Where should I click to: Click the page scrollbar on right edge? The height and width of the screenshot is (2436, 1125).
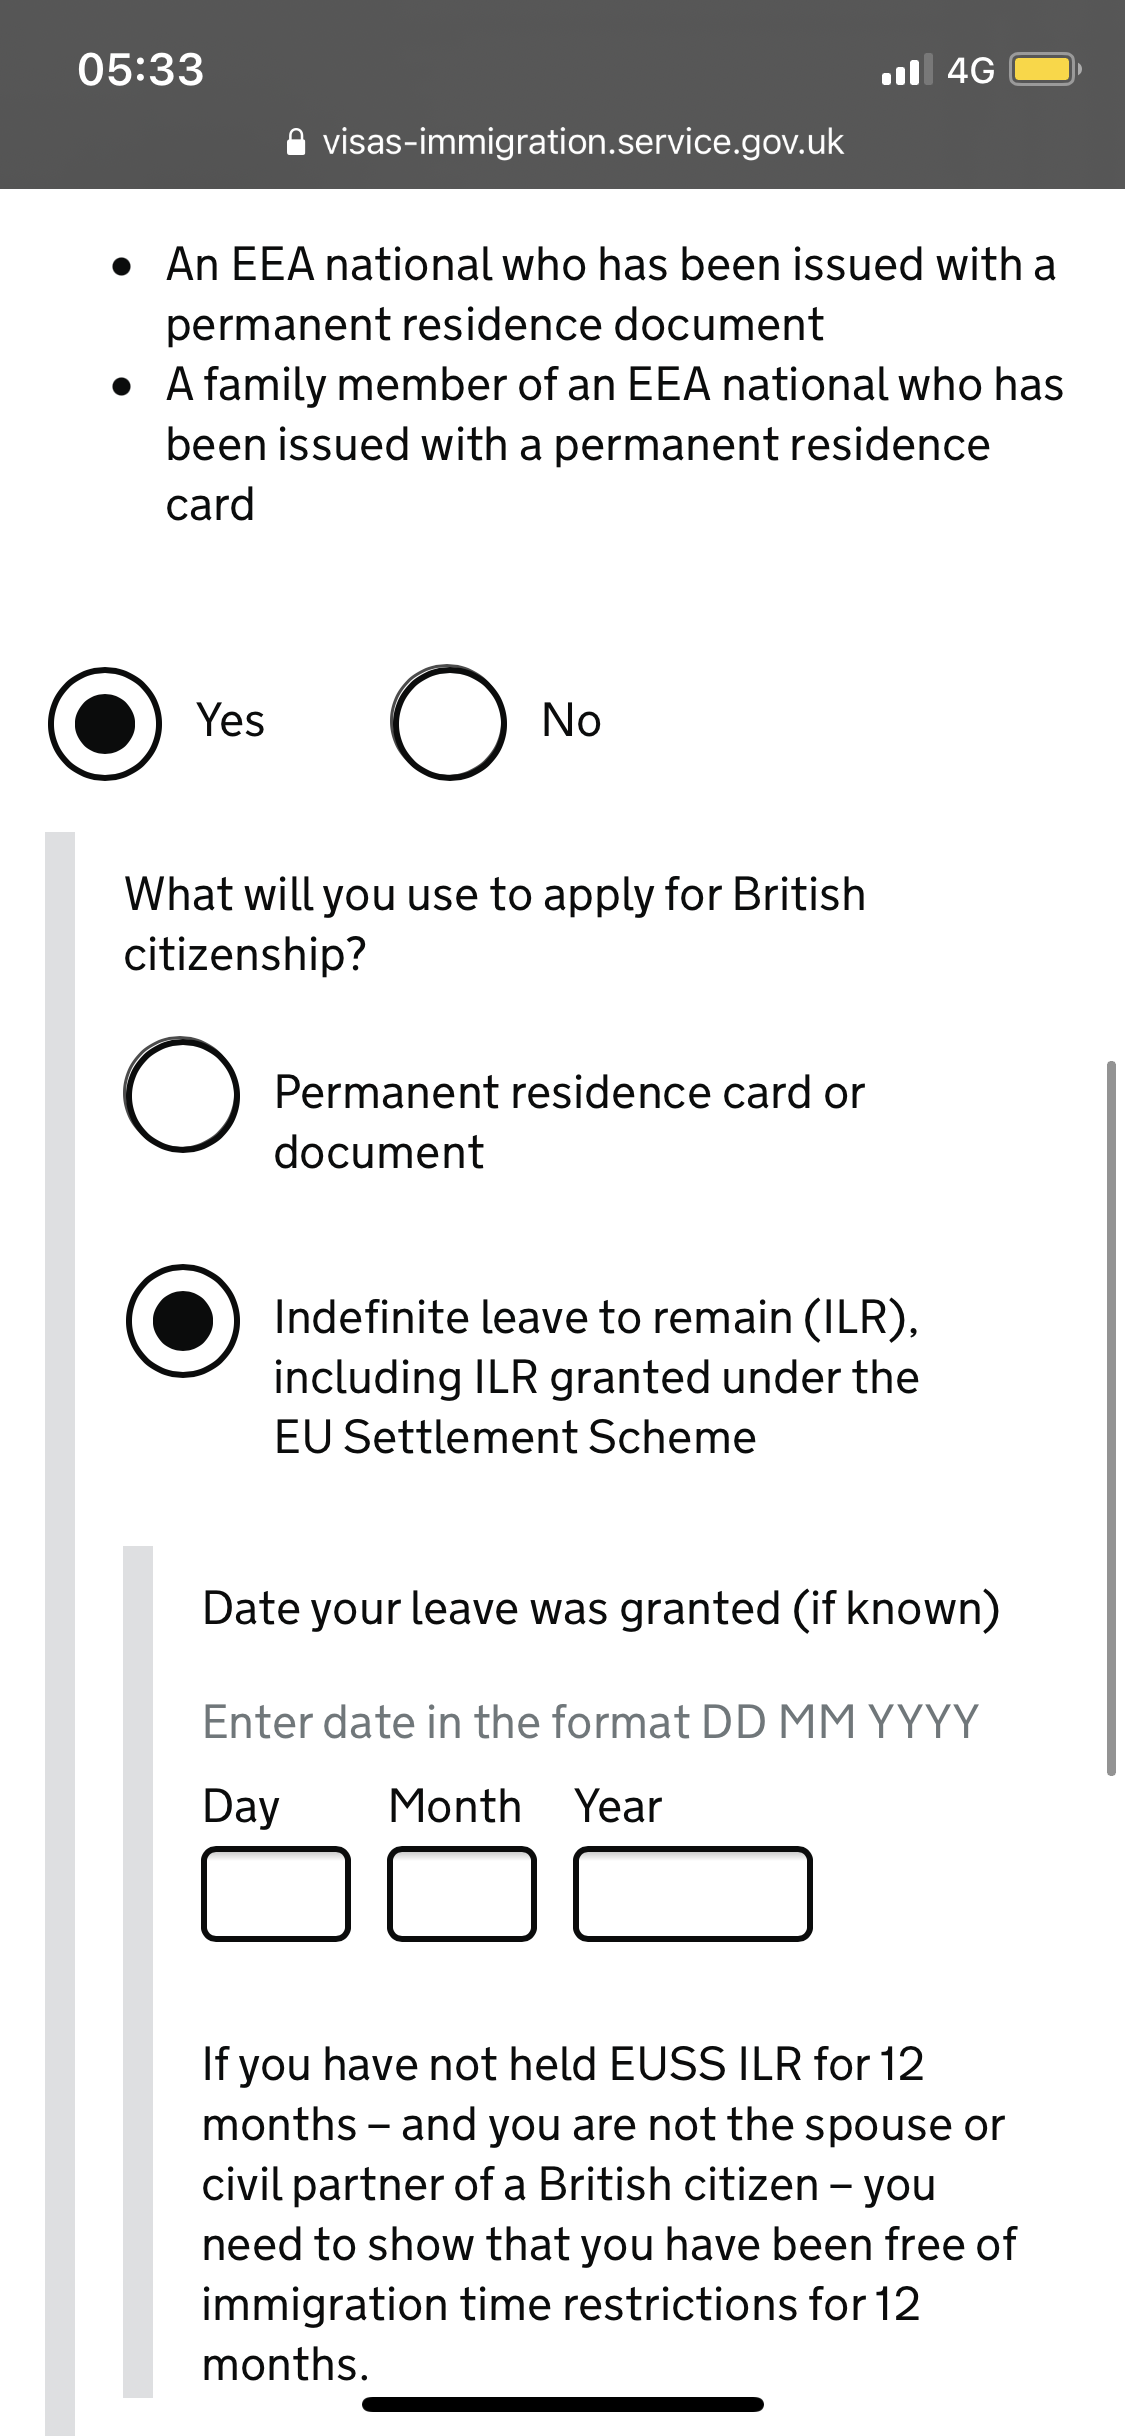(x=1110, y=1417)
